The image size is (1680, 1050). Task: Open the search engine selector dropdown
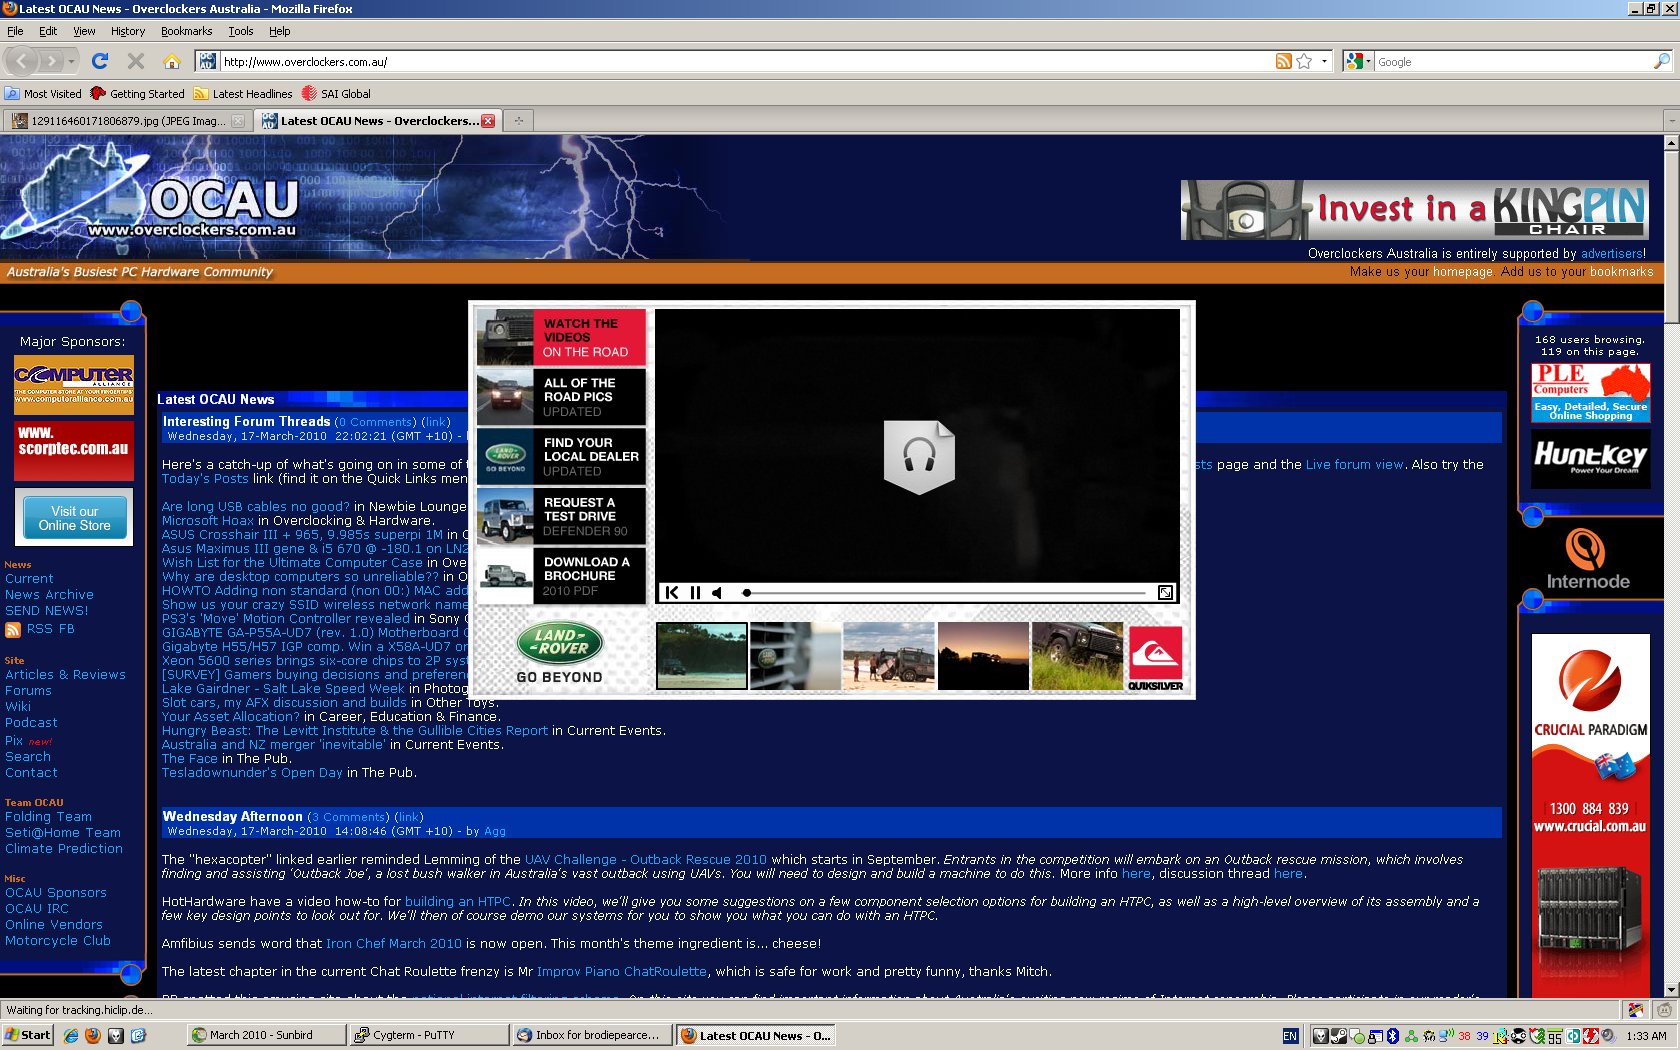coord(1359,61)
